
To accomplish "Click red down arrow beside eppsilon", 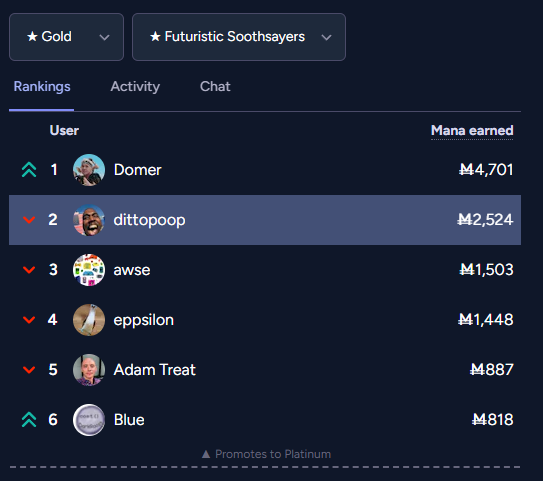I will [29, 320].
